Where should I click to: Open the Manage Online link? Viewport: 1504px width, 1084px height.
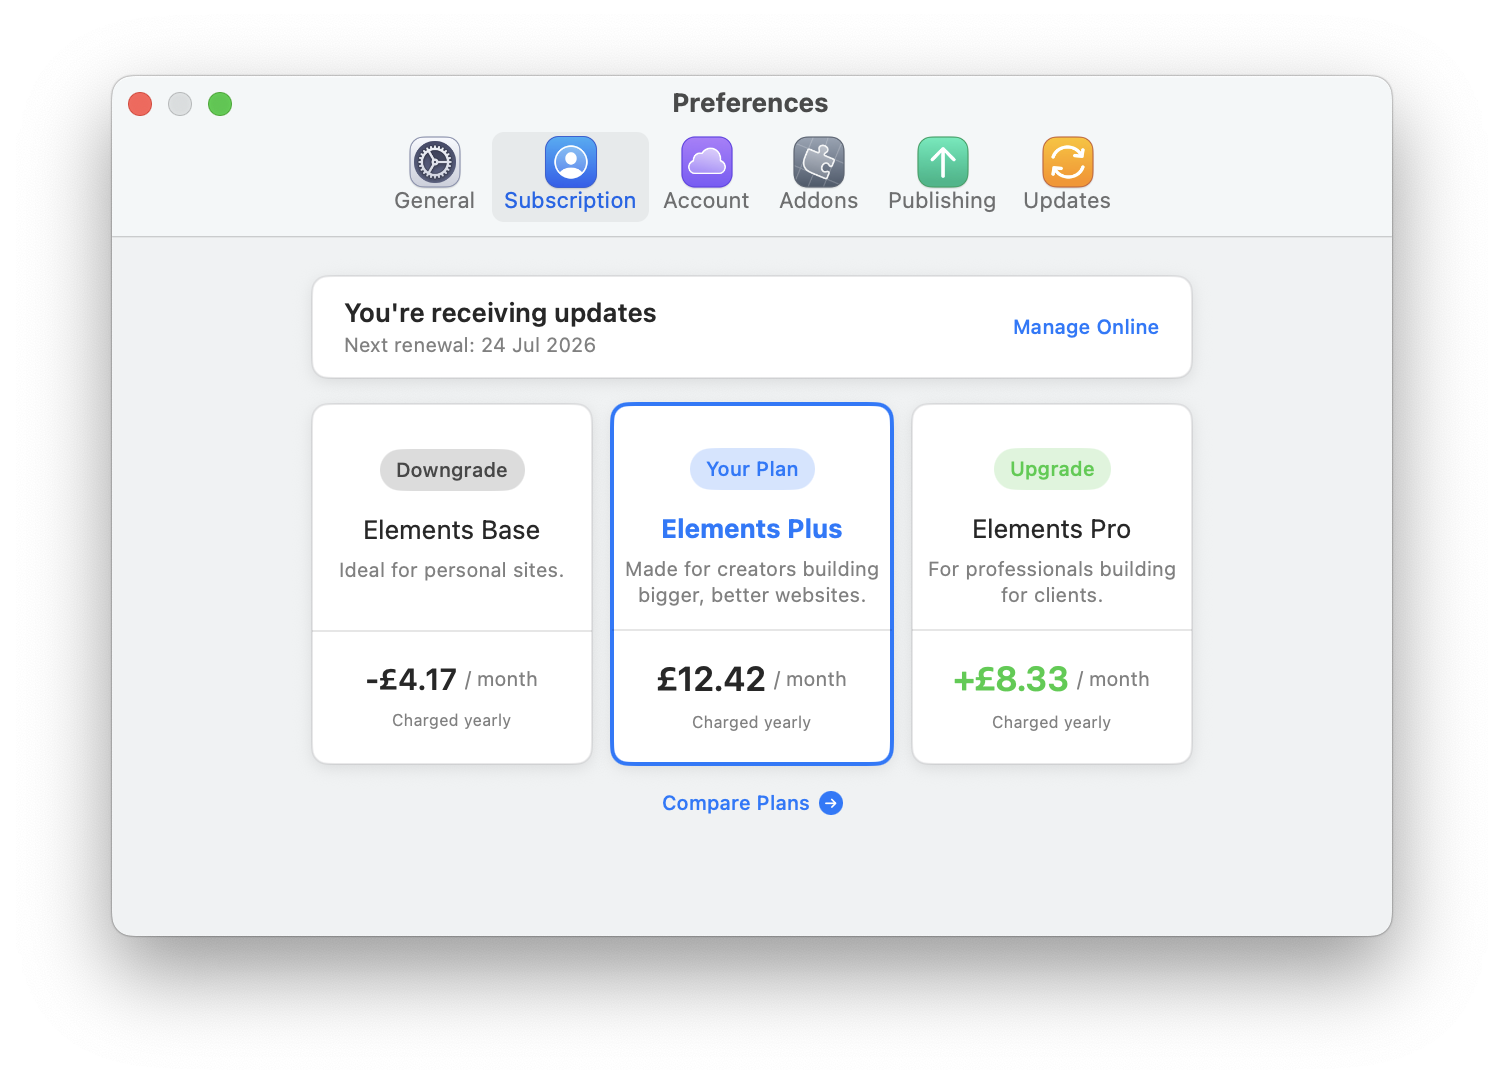point(1085,327)
